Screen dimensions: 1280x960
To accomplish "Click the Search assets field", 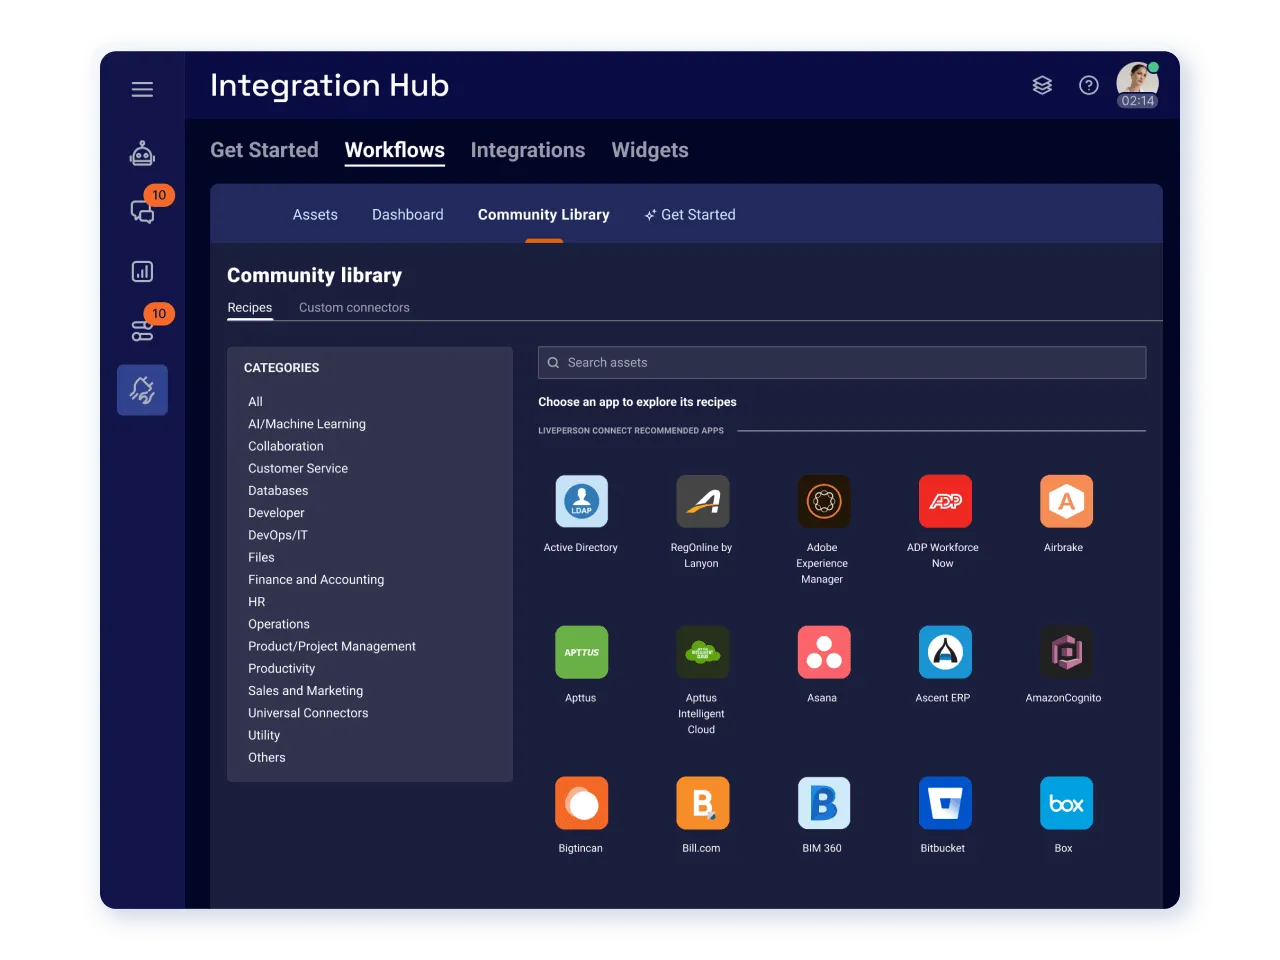I will click(x=842, y=362).
